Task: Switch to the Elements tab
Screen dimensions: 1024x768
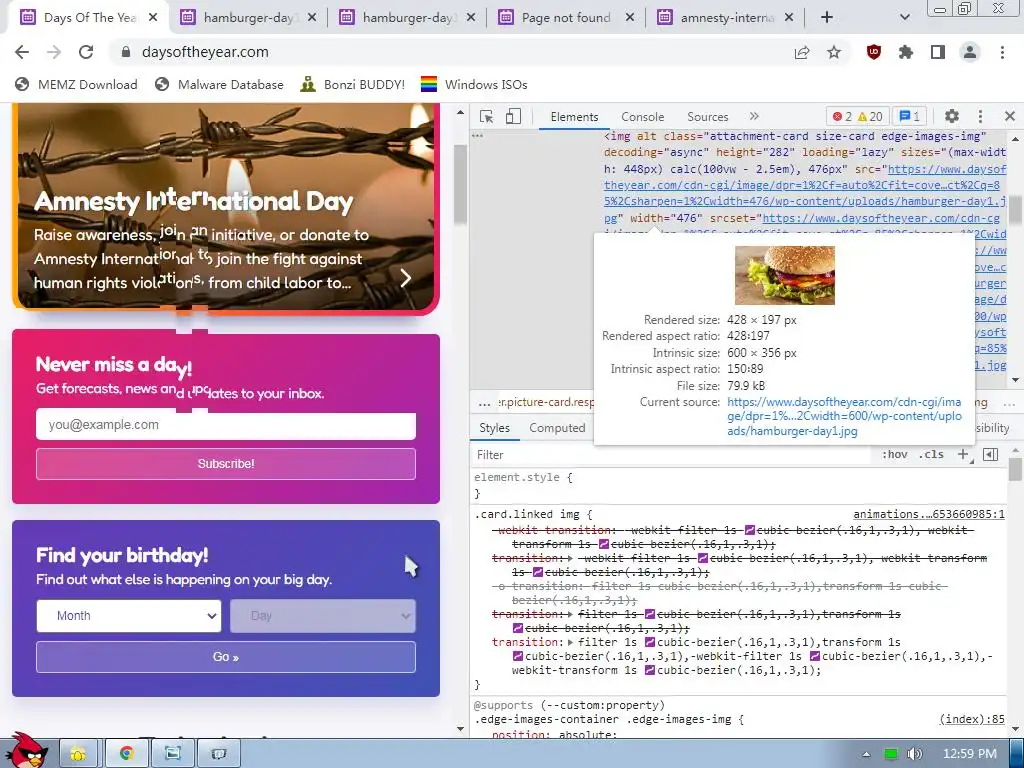Action: click(x=574, y=117)
